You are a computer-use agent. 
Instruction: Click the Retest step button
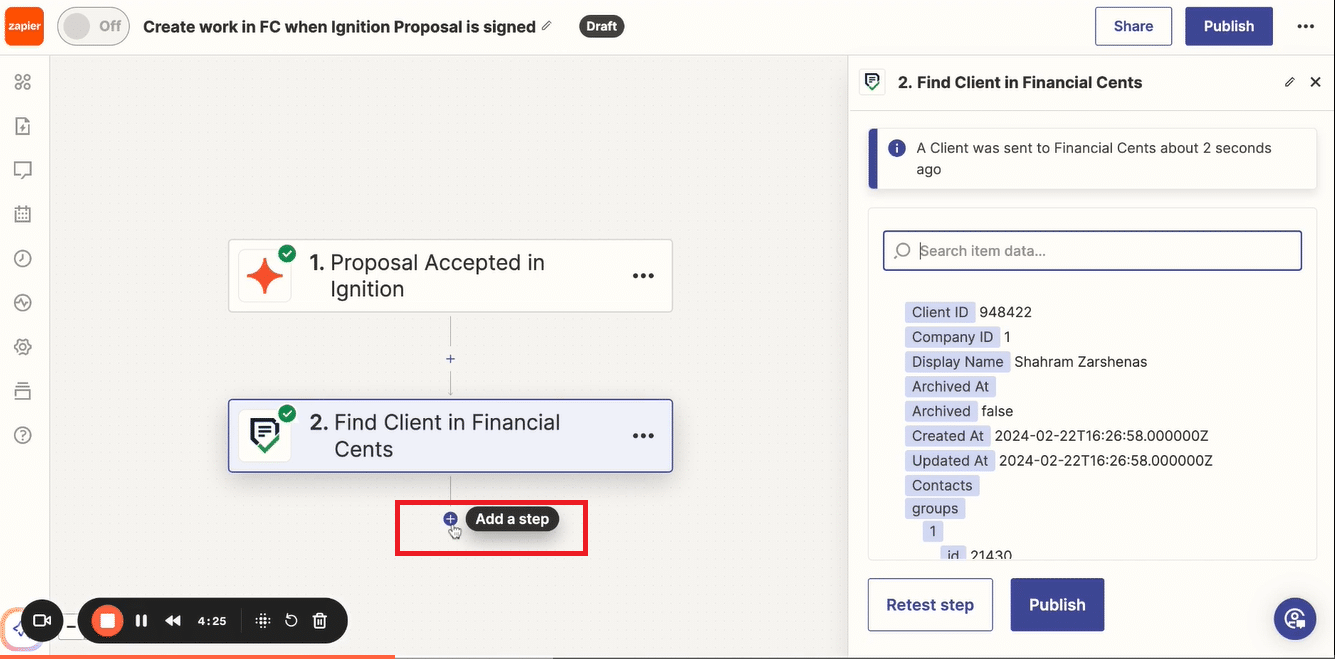(x=930, y=605)
